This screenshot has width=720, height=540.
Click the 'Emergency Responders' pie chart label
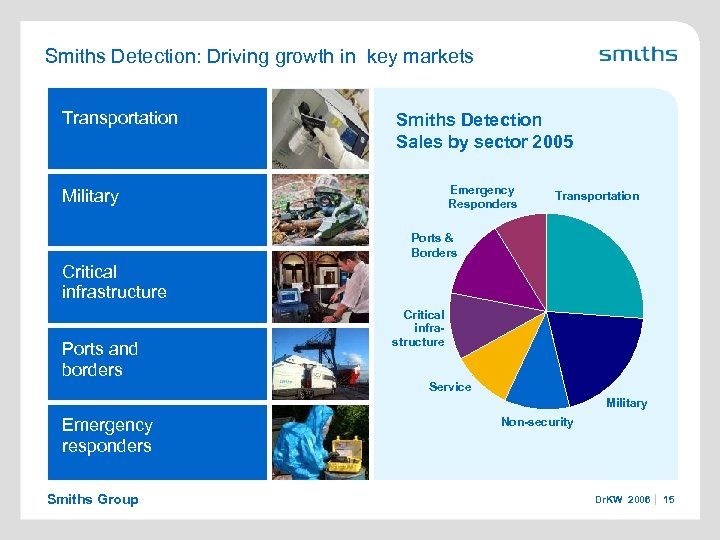click(x=482, y=197)
